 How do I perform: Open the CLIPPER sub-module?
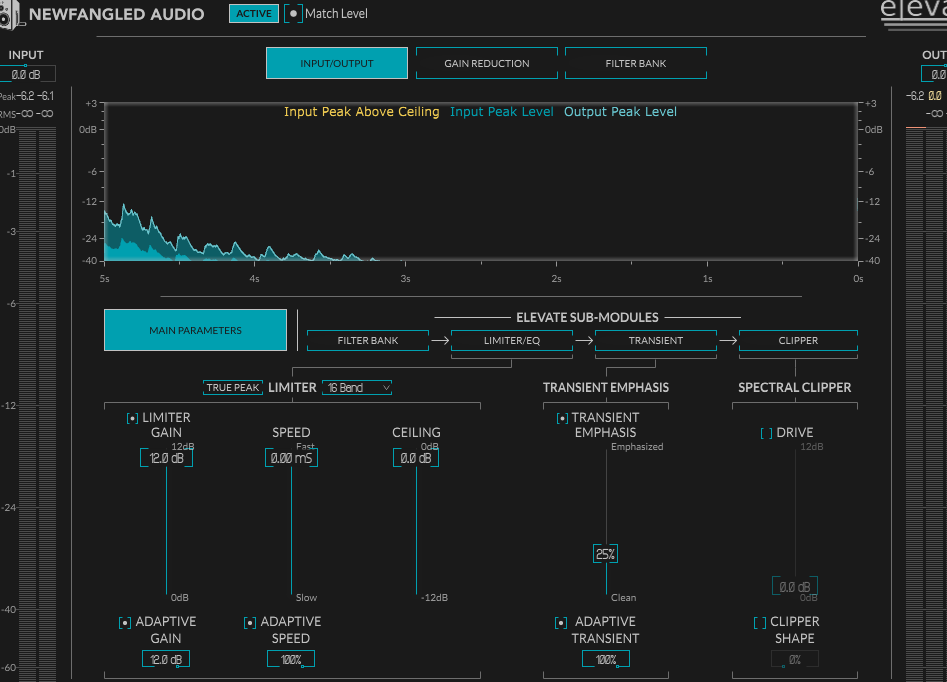798,340
